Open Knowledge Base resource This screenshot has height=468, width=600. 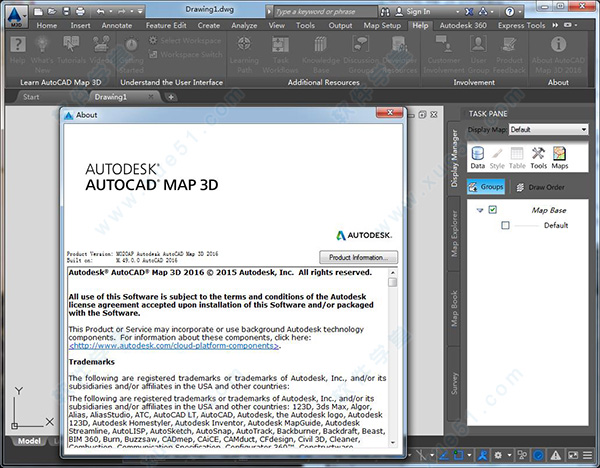pyautogui.click(x=321, y=54)
